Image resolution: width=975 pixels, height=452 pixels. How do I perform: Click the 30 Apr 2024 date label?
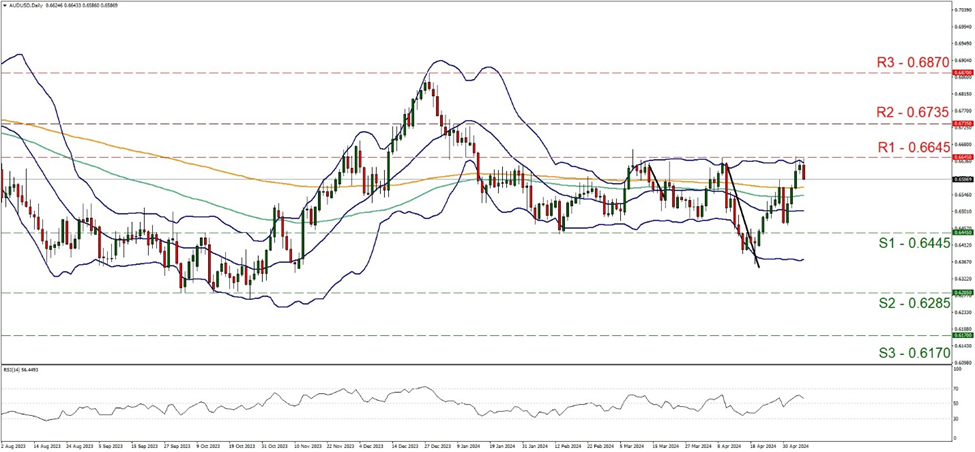click(795, 447)
